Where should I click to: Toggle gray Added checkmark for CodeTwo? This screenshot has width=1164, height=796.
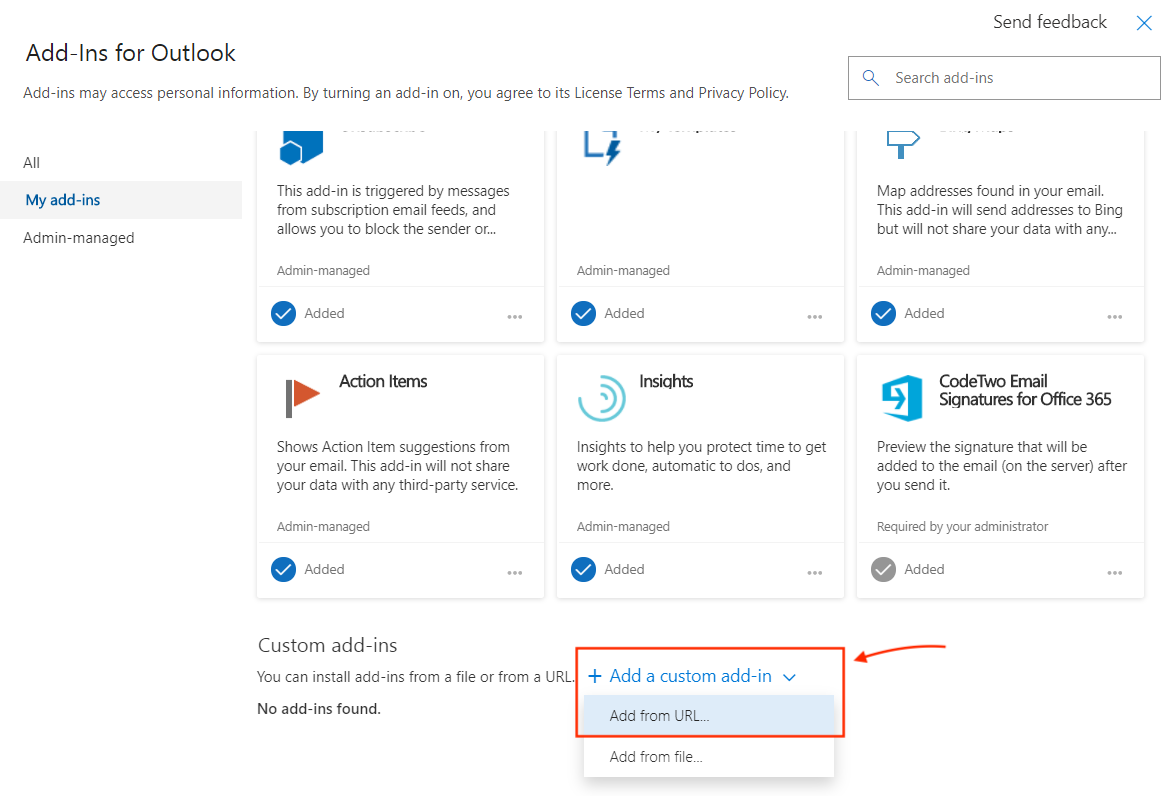click(x=883, y=570)
